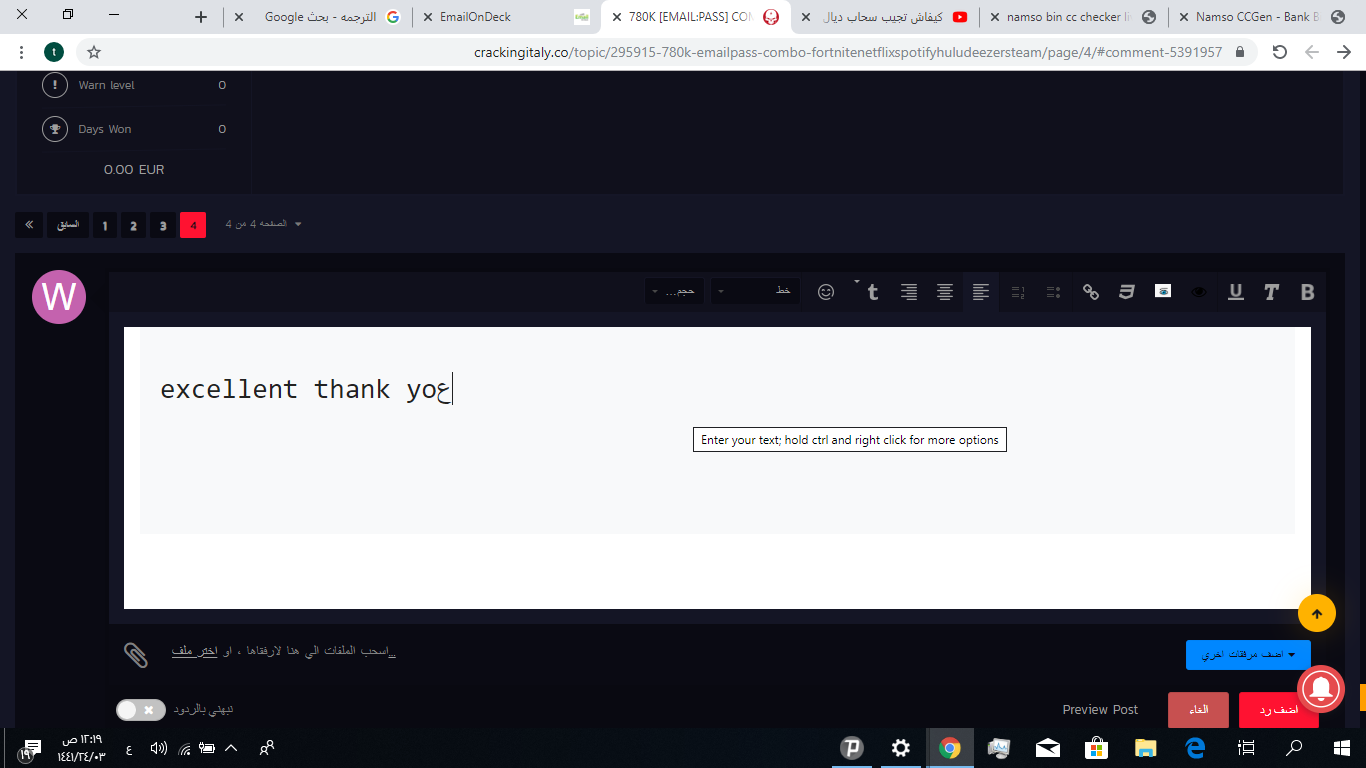Click the yellow scroll-to-top arrow button

coord(1316,613)
